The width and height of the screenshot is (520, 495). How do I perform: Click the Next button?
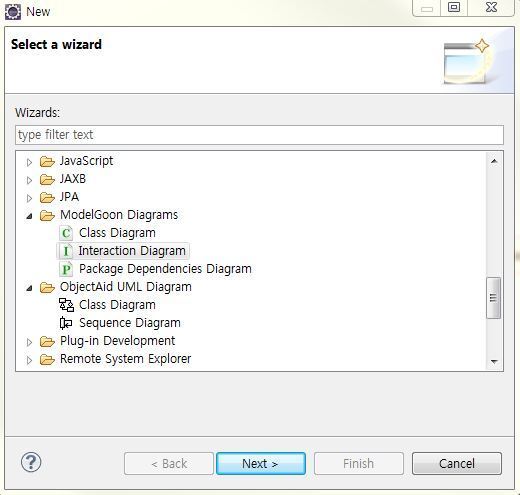261,463
